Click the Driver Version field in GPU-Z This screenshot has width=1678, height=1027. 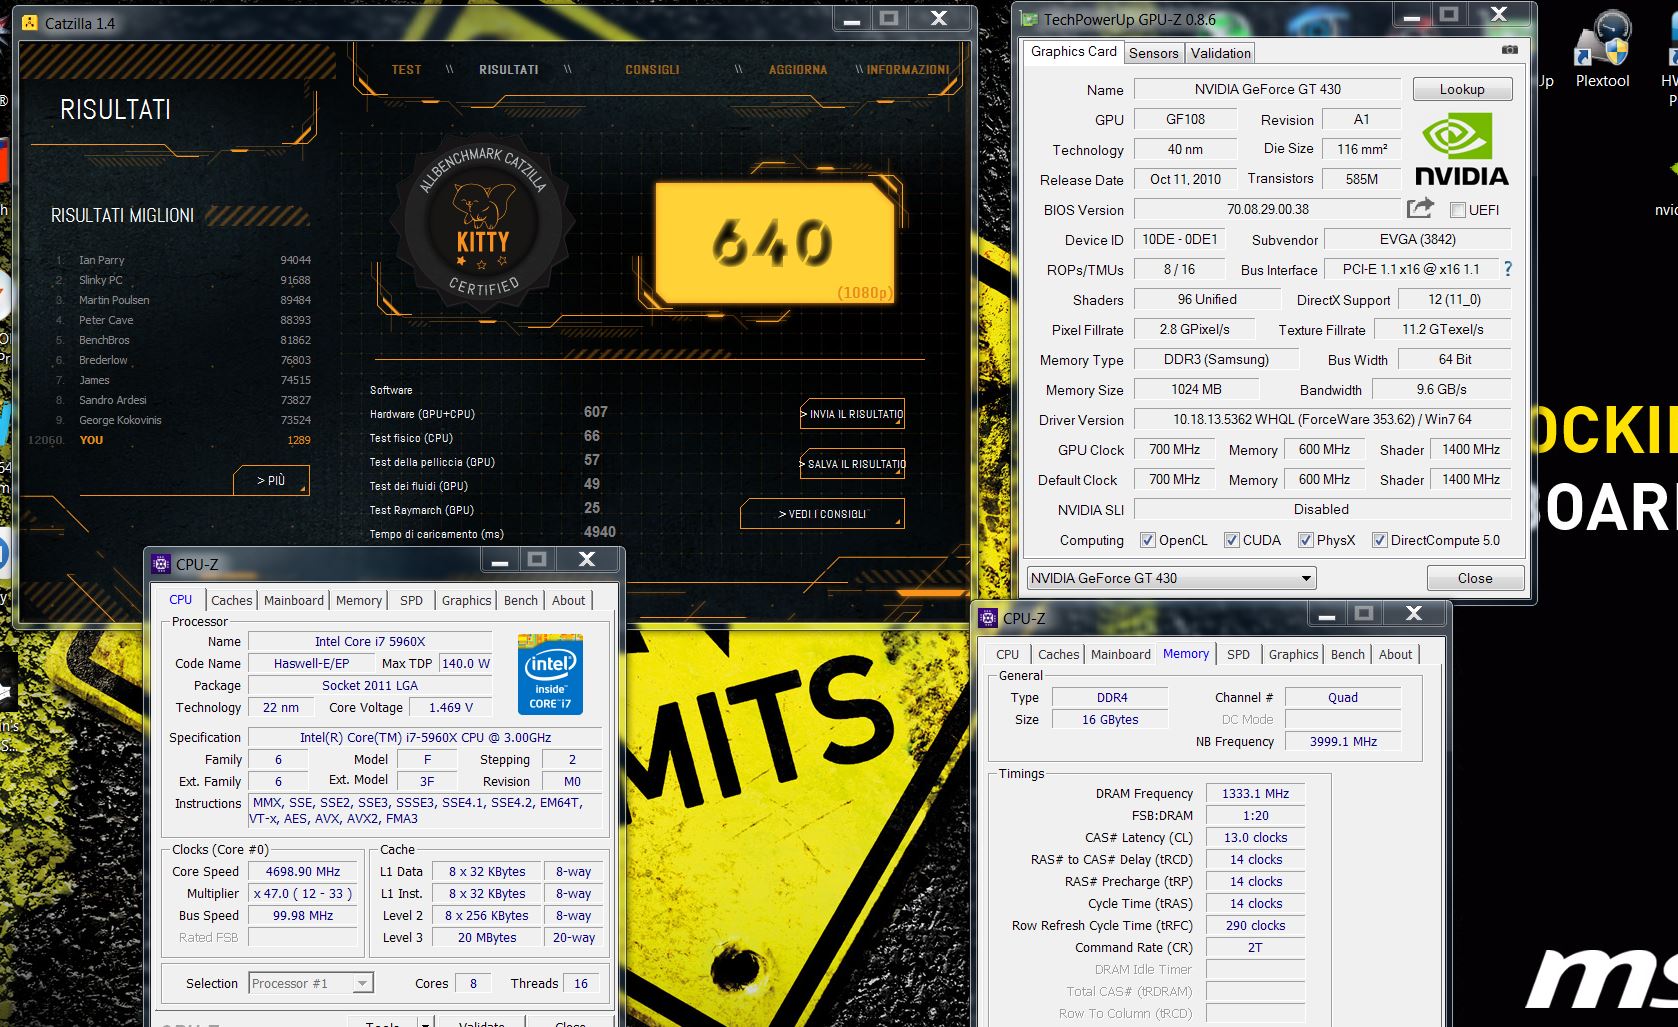point(1322,419)
